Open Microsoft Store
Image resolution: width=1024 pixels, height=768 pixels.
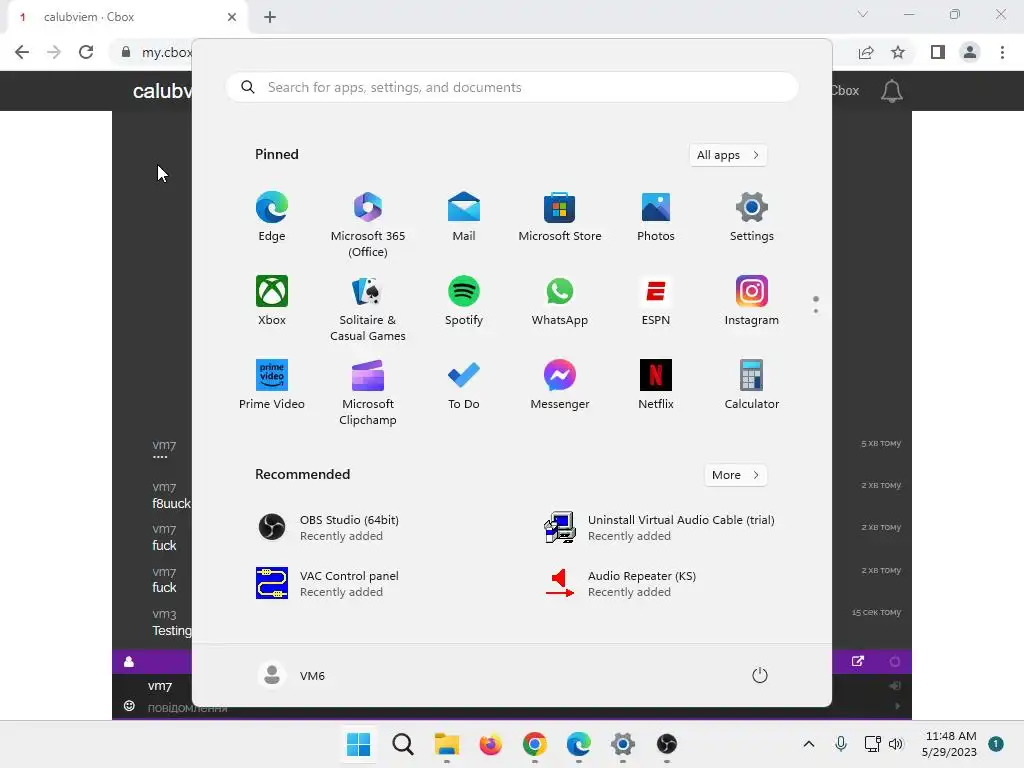tap(560, 217)
